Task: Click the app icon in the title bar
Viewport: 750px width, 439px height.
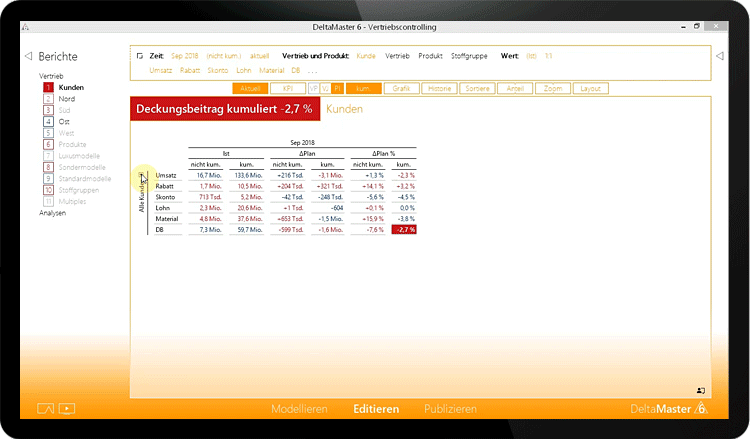Action: click(x=25, y=27)
